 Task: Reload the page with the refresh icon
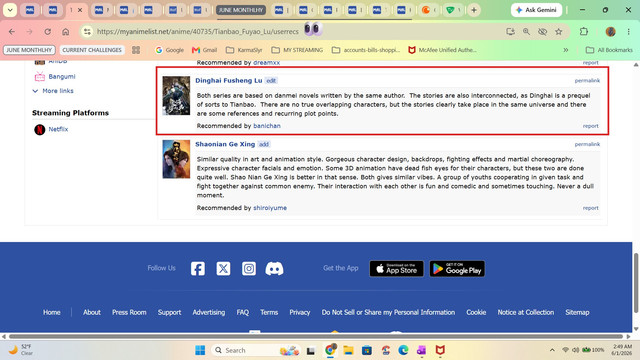pos(48,32)
